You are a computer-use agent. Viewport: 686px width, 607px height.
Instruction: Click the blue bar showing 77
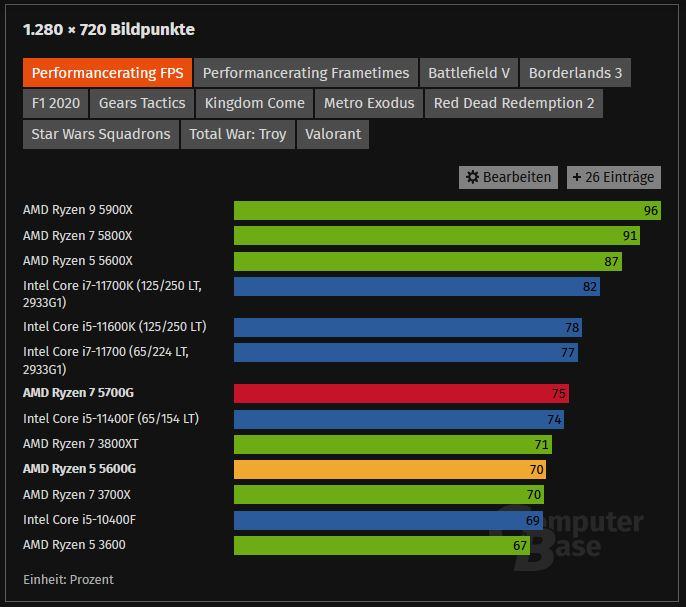[x=406, y=353]
